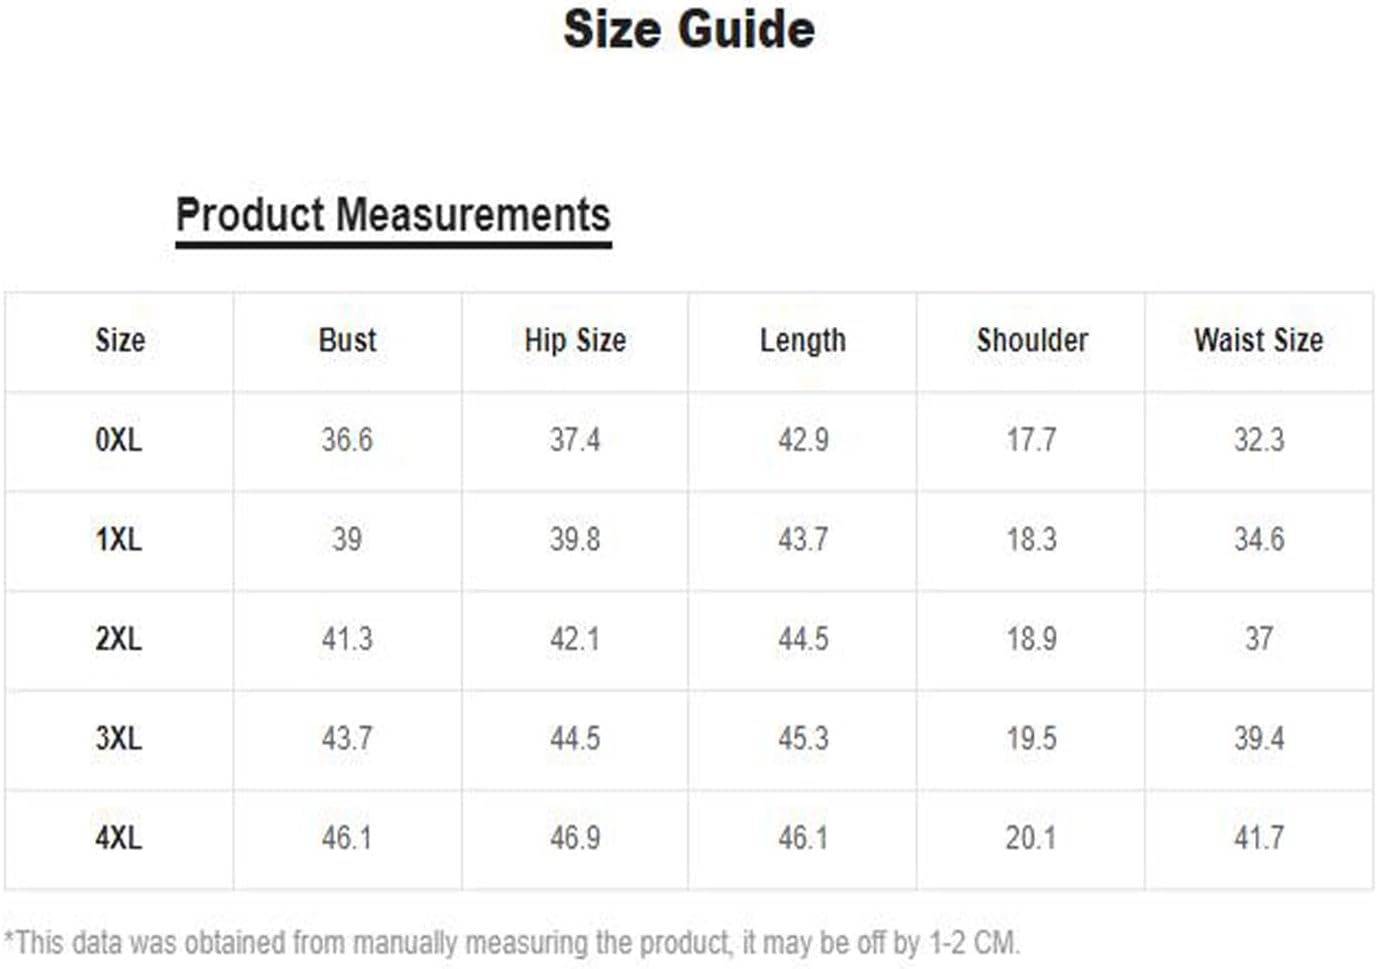
Task: Click the 0XL size row label
Action: pyautogui.click(x=119, y=440)
